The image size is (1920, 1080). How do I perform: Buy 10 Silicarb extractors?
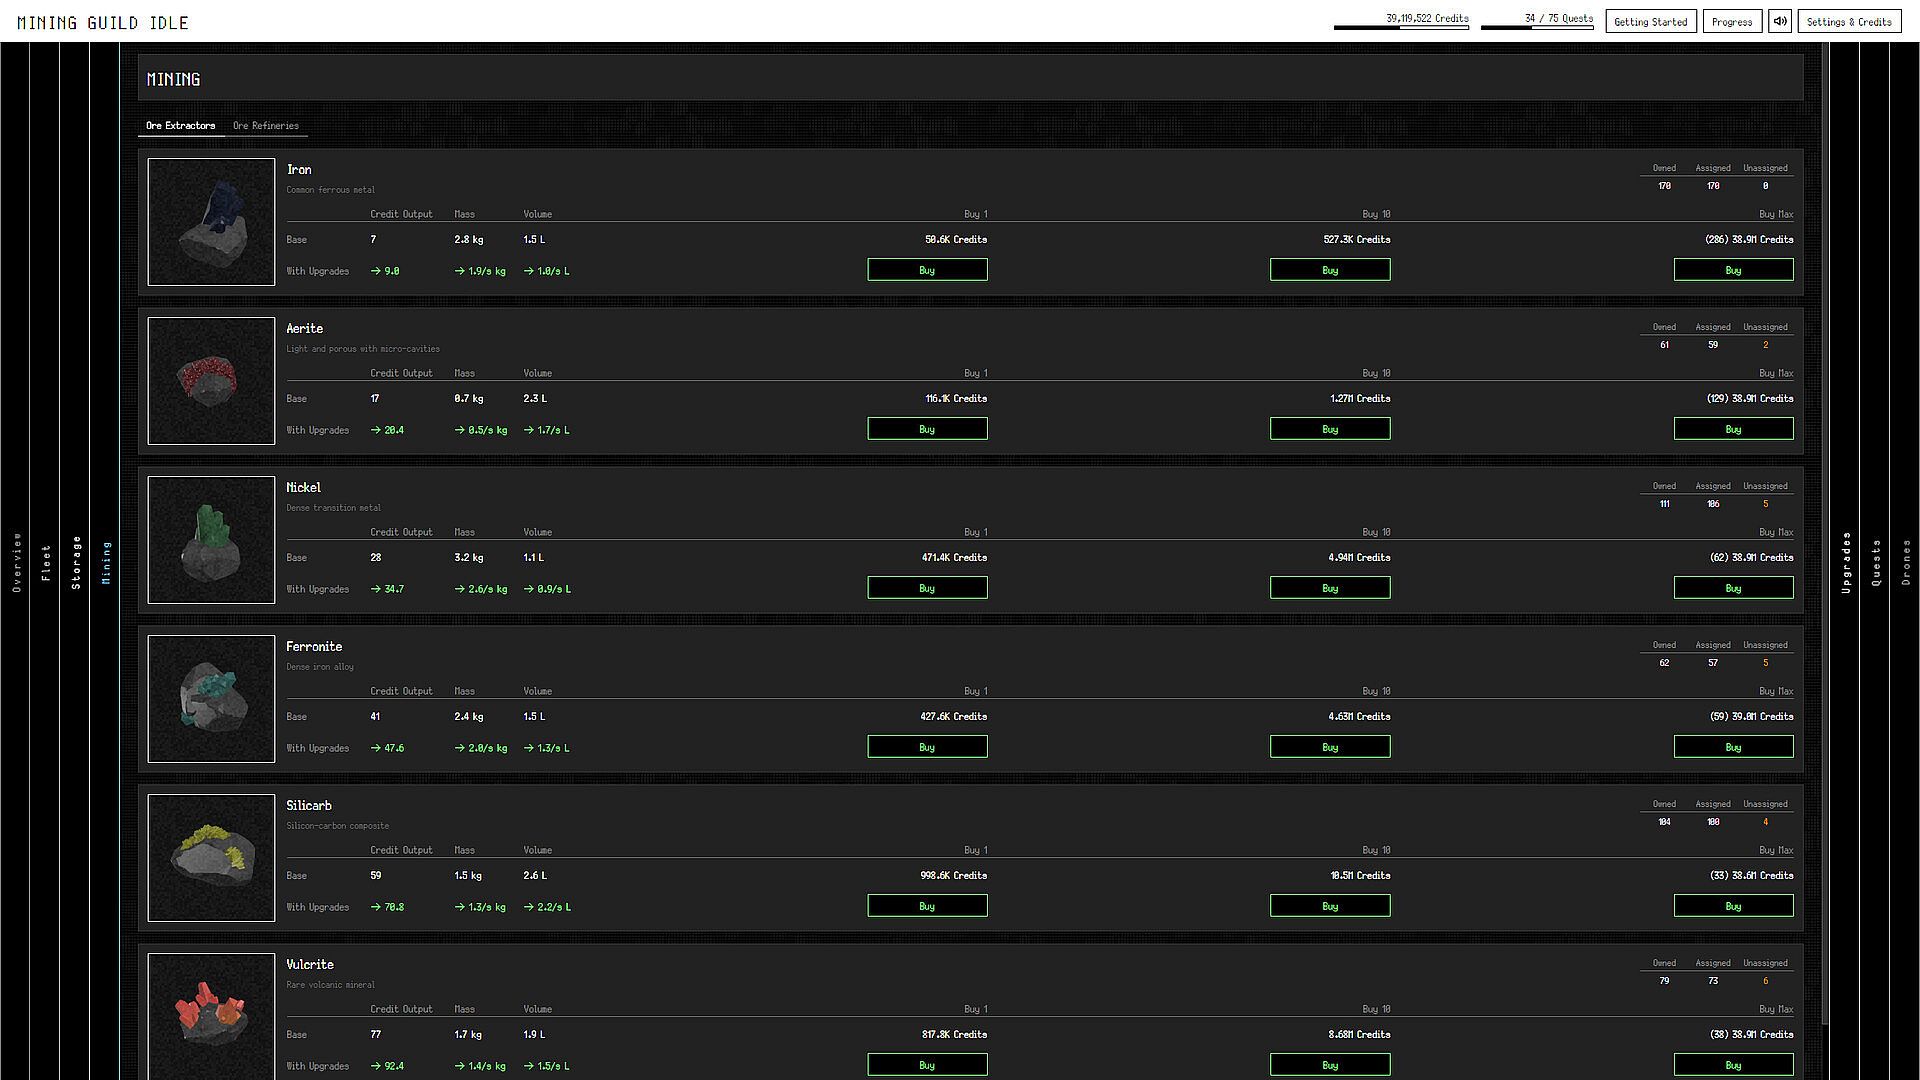coord(1330,906)
